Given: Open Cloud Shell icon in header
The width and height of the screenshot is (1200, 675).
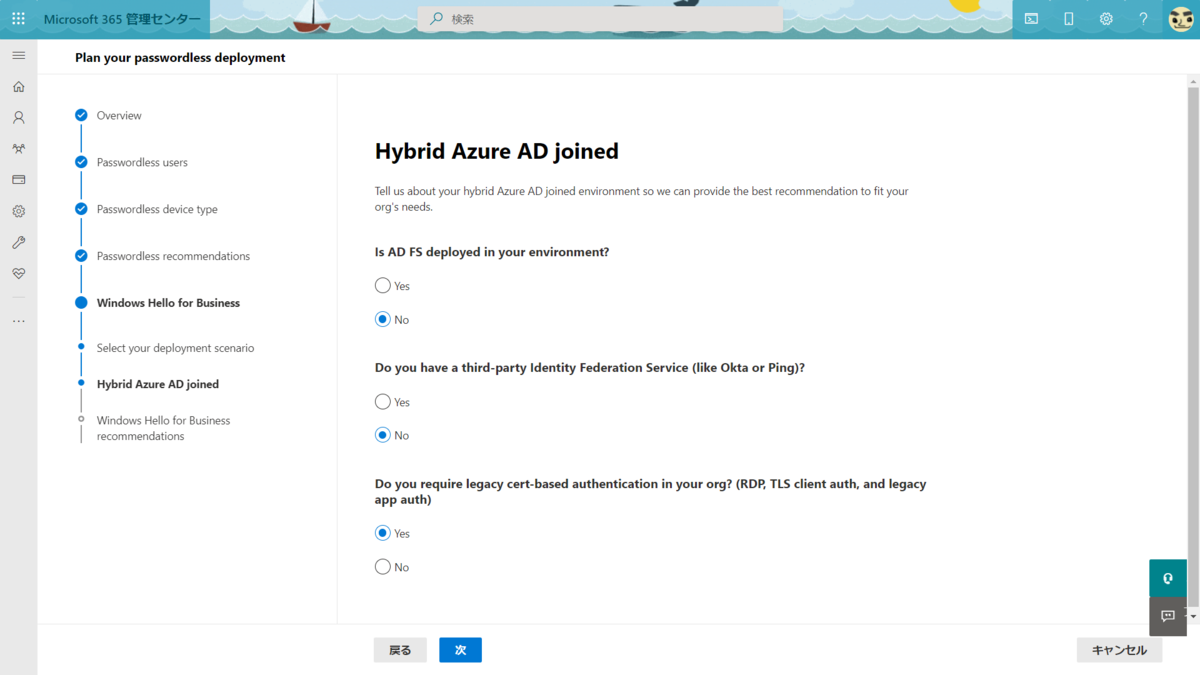Looking at the screenshot, I should [1031, 19].
